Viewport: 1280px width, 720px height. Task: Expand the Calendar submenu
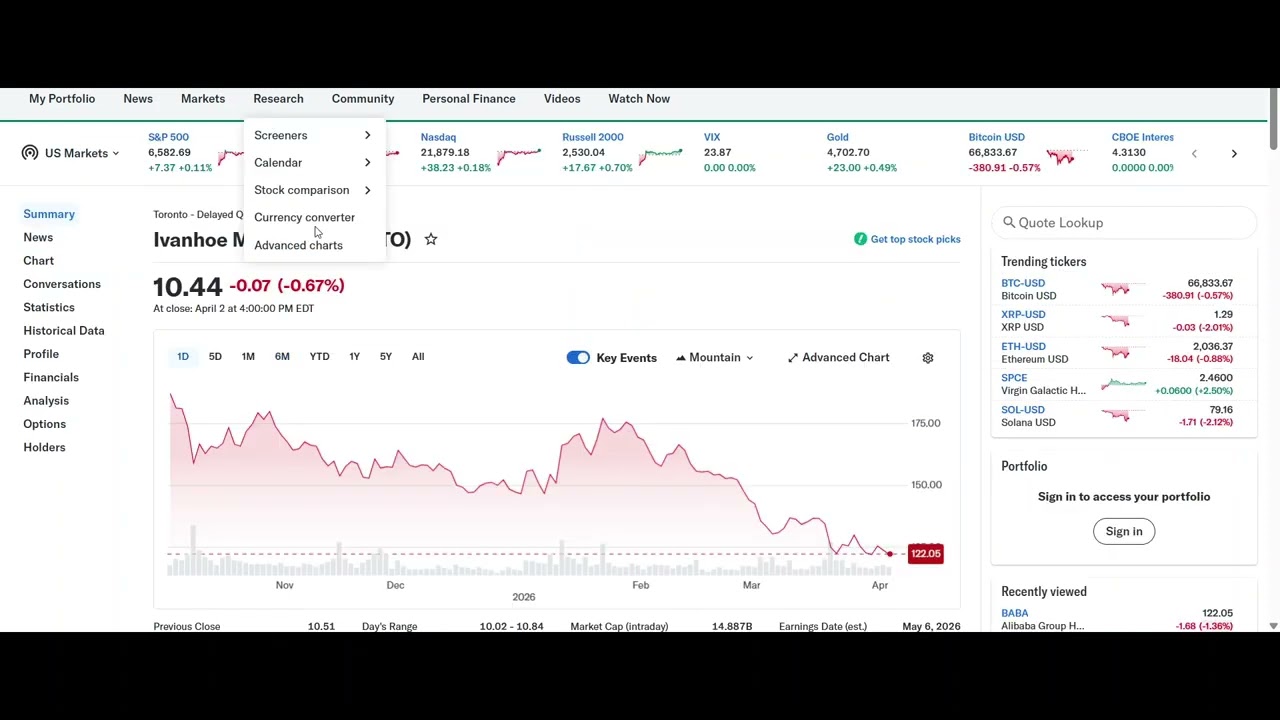(x=314, y=162)
